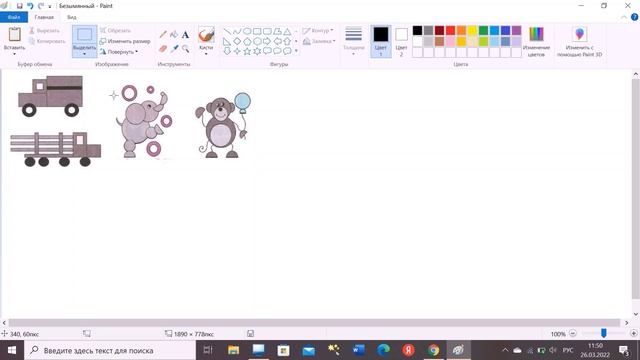Choose the Down arrow shape

coord(227,51)
